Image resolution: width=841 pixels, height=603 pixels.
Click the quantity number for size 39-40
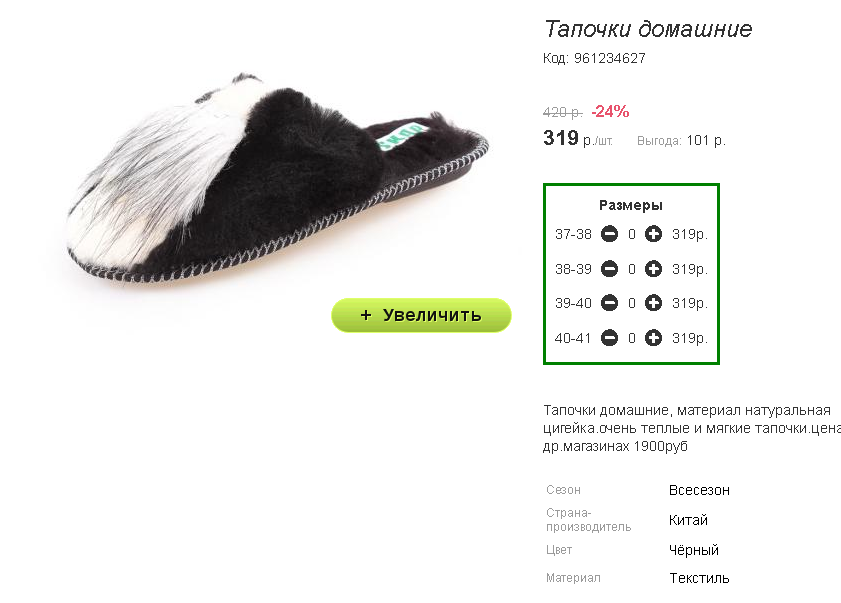(x=632, y=304)
